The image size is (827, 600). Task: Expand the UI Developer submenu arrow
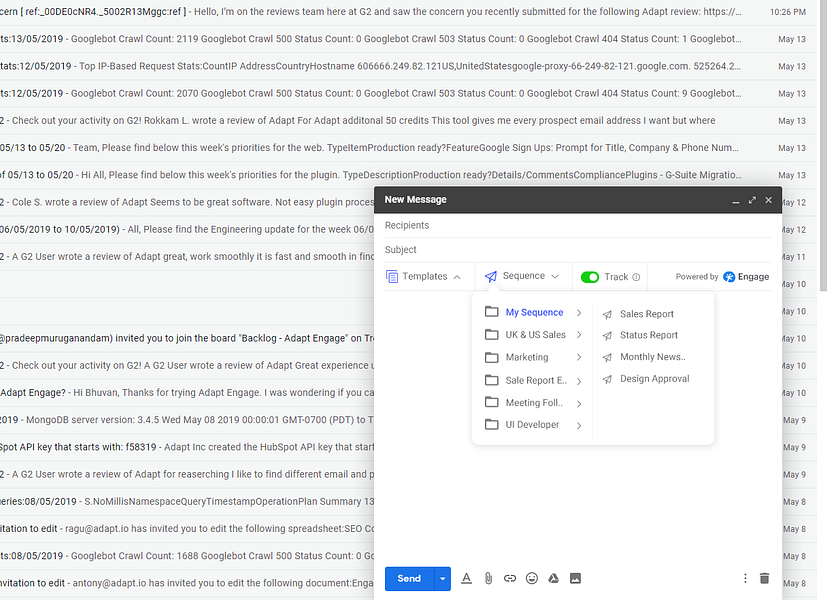[579, 426]
